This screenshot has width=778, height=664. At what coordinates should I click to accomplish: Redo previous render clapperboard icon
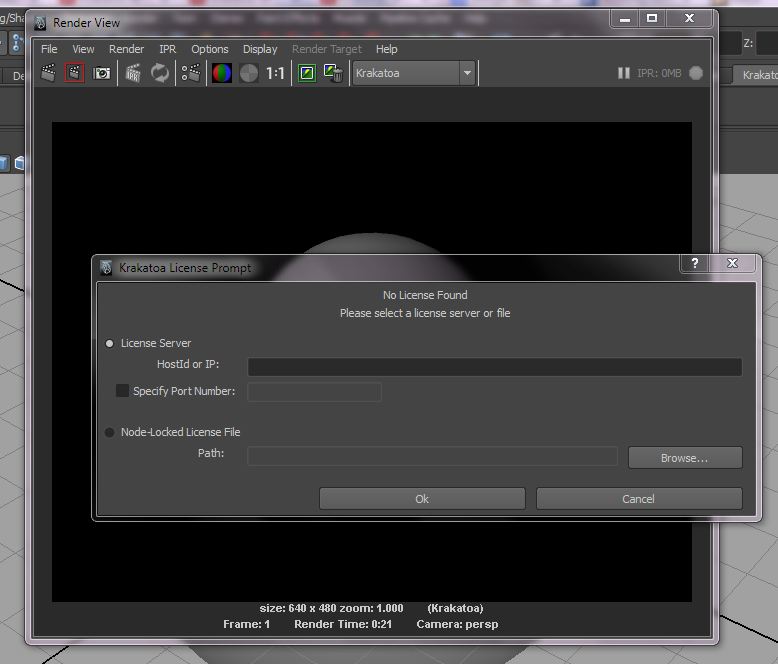point(48,73)
